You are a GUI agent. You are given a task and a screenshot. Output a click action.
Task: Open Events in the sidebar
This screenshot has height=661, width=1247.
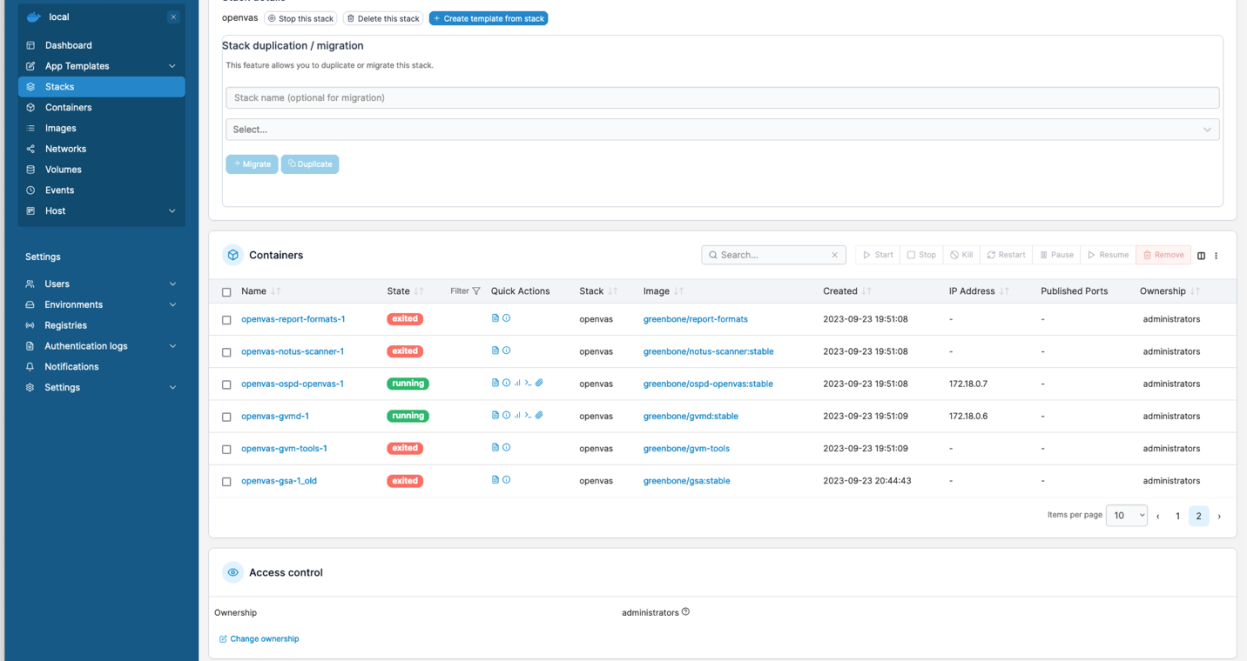point(101,190)
